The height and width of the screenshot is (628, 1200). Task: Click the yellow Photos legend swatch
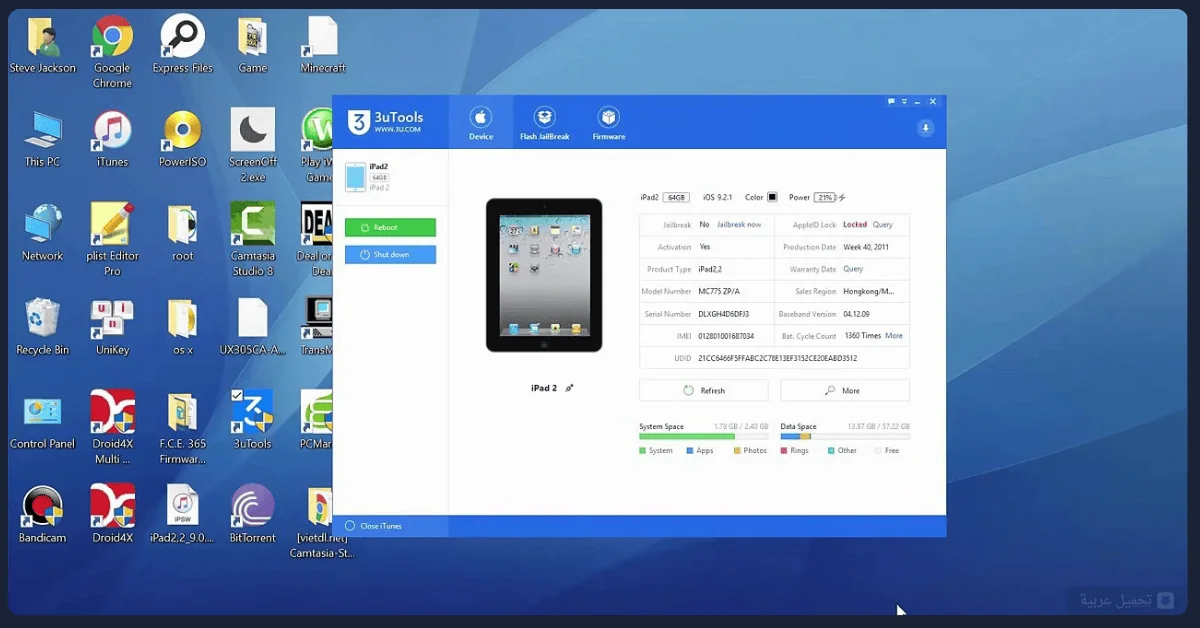[x=737, y=451]
